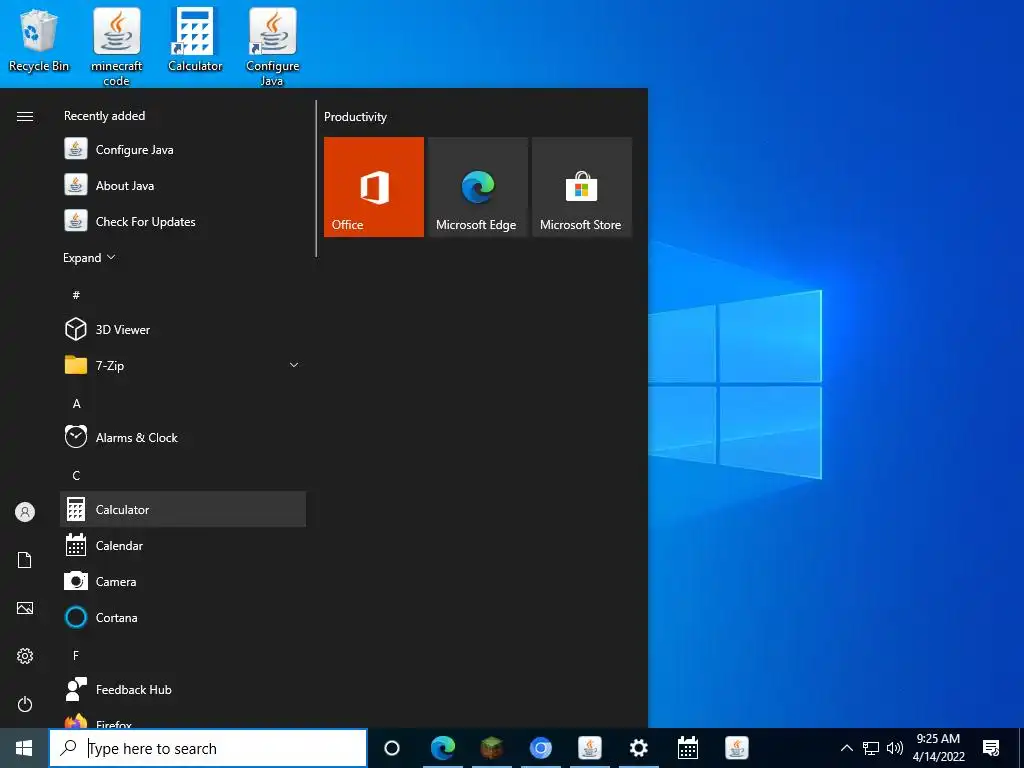Image resolution: width=1024 pixels, height=768 pixels.
Task: Click the Productivity group heading
Action: [x=355, y=117]
